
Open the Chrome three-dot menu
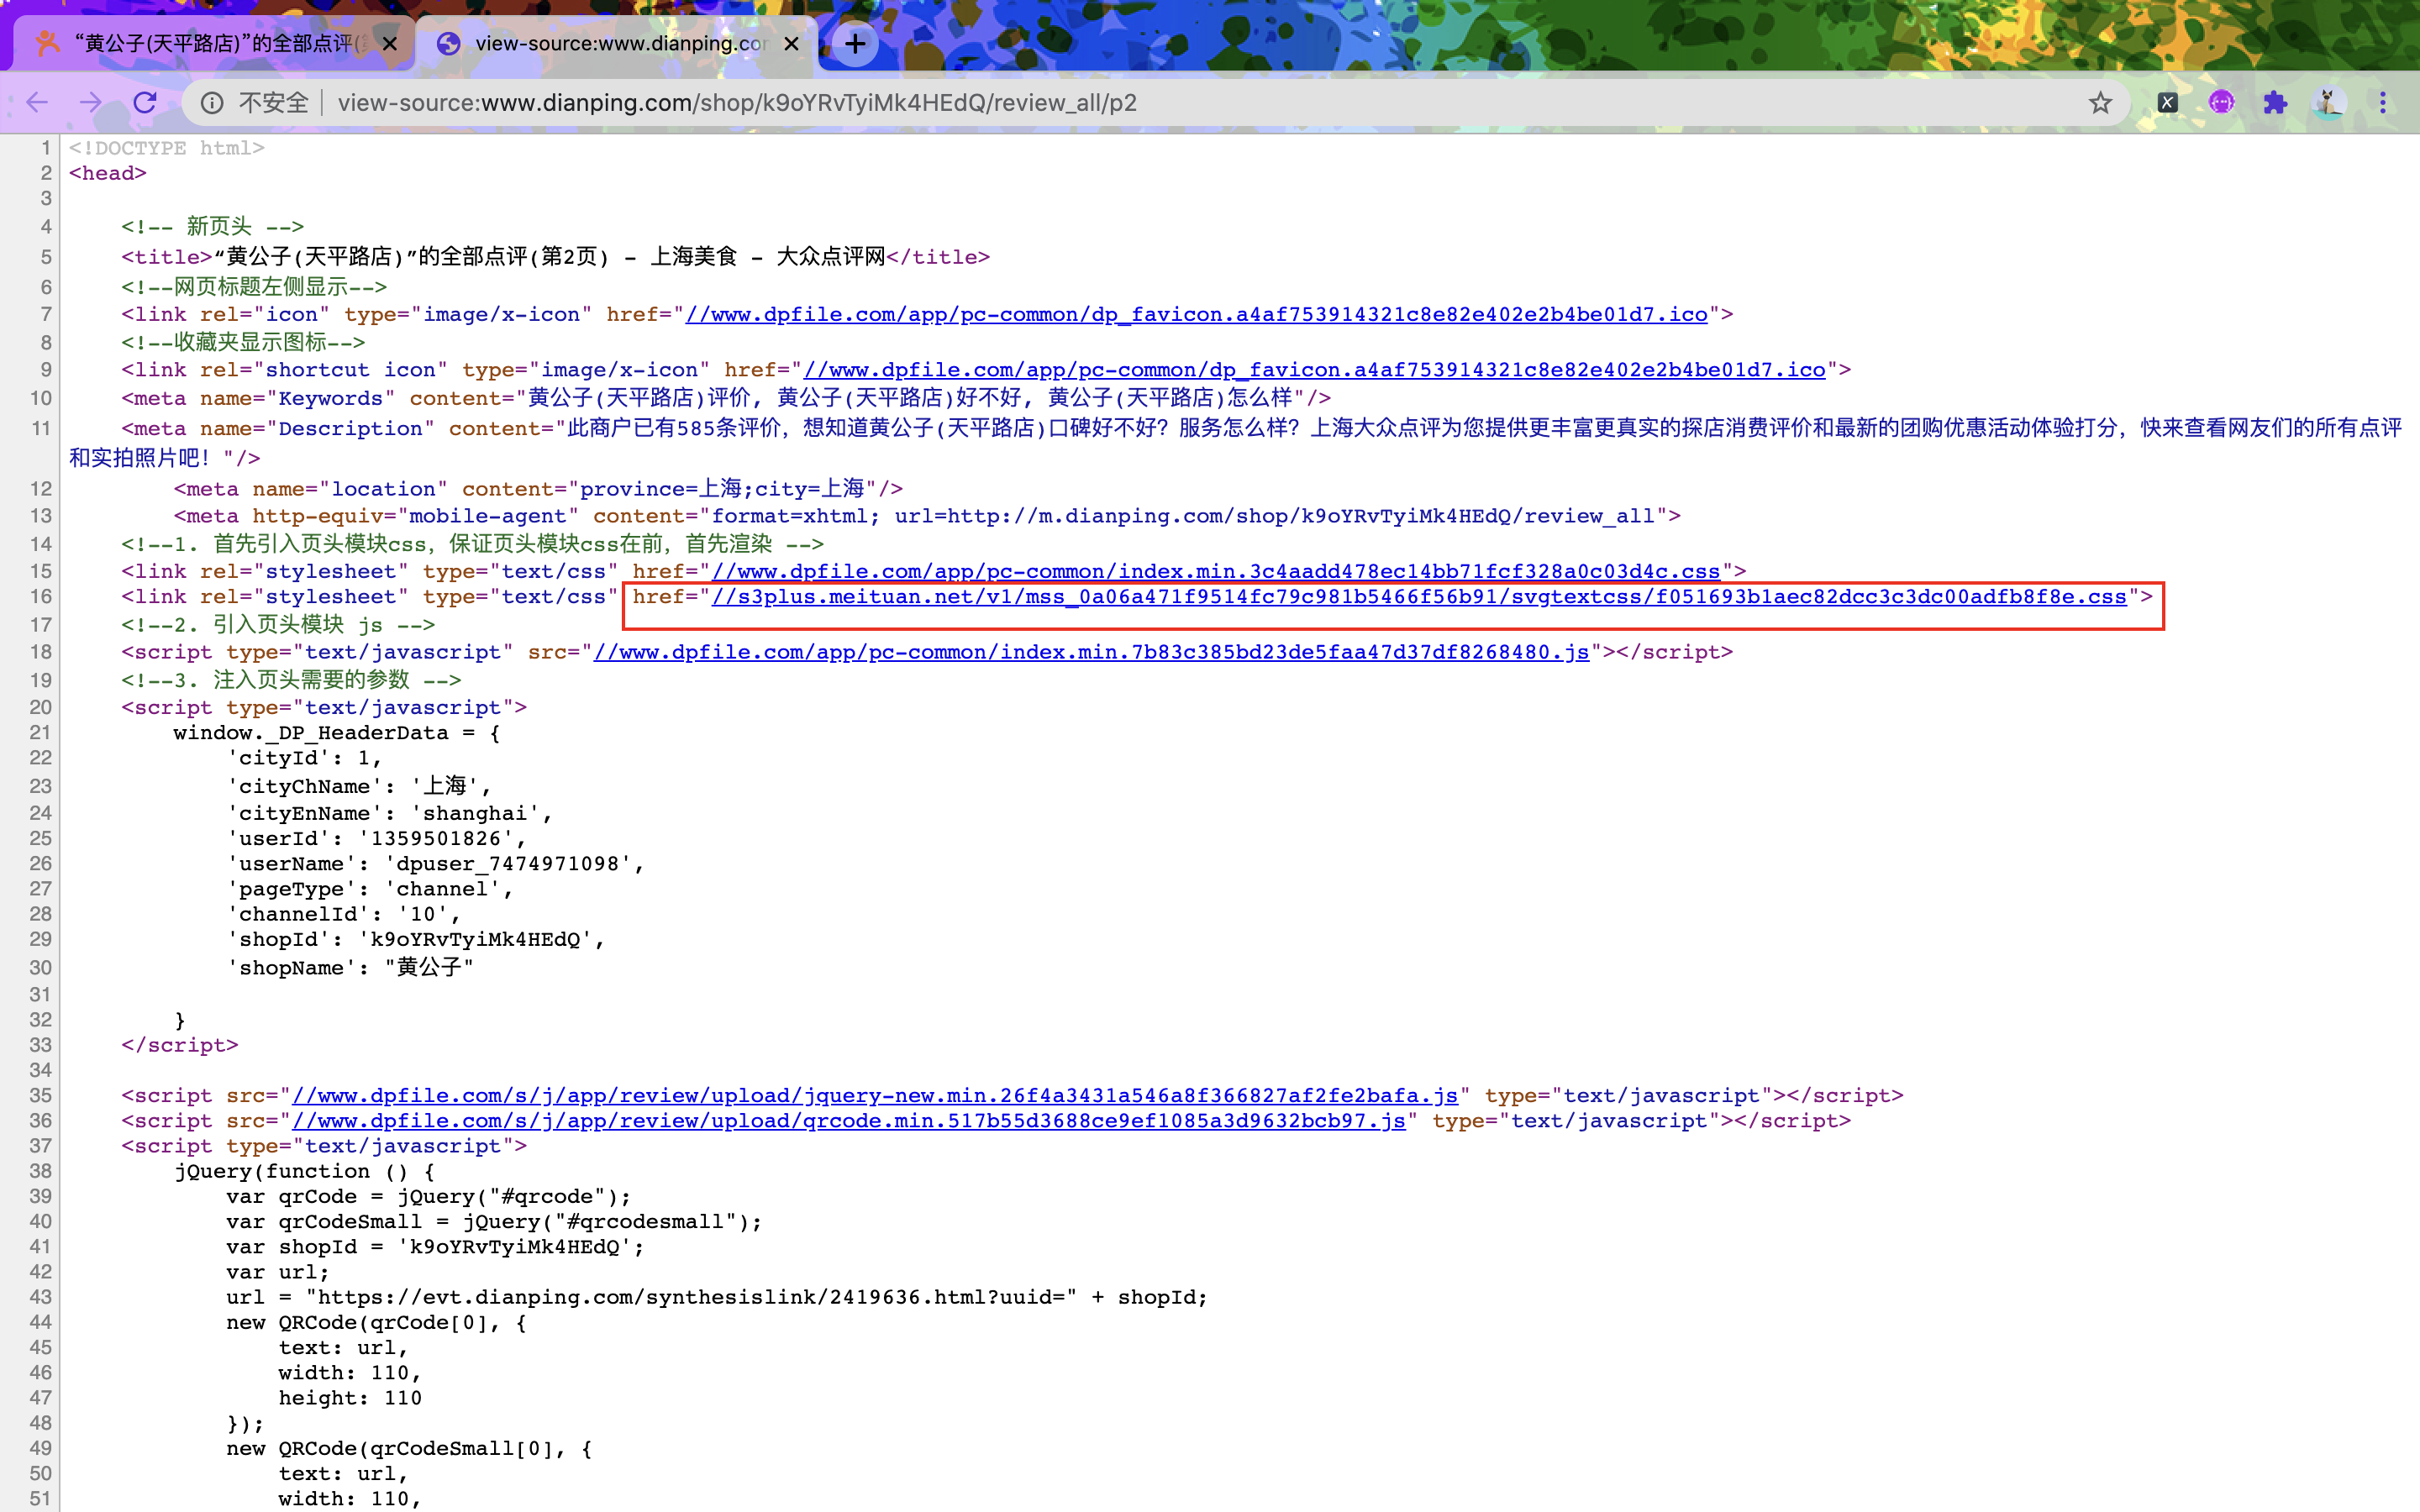(x=2383, y=102)
